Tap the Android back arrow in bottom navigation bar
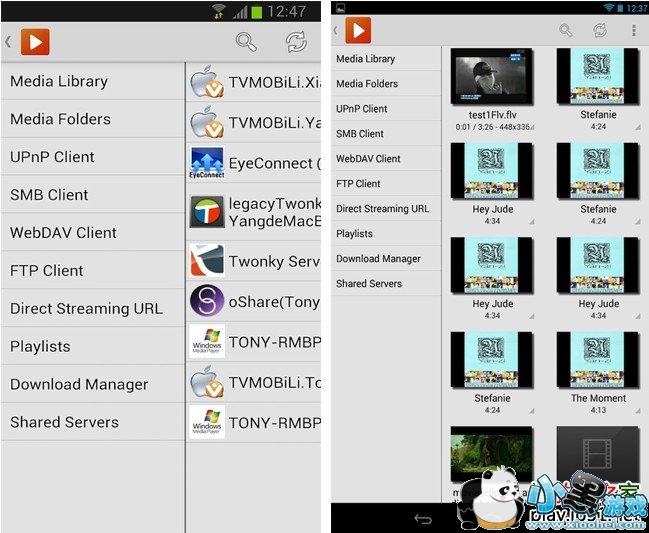 [x=423, y=519]
